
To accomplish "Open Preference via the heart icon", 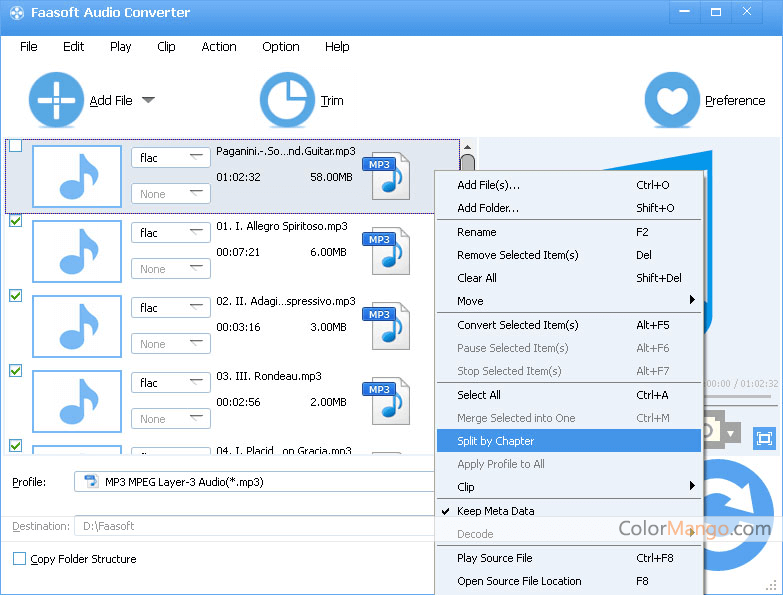I will tap(672, 100).
